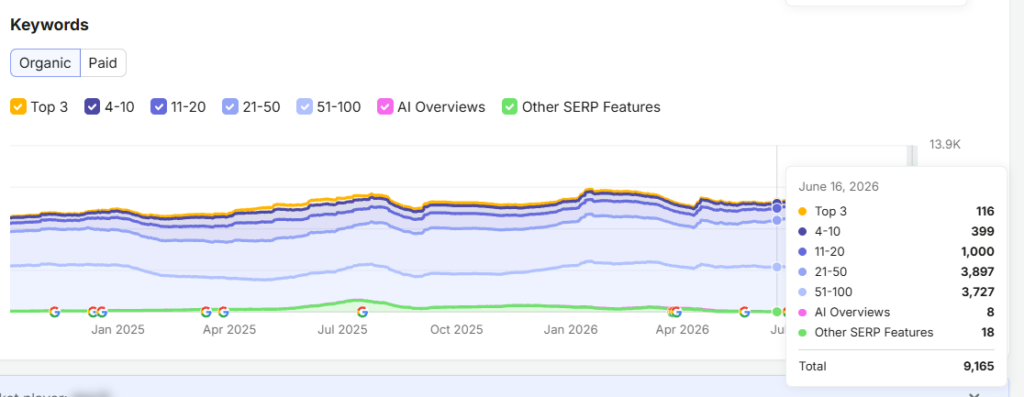This screenshot has width=1024, height=397.
Task: Click the Total value 9,165 in tooltip
Action: click(x=978, y=367)
